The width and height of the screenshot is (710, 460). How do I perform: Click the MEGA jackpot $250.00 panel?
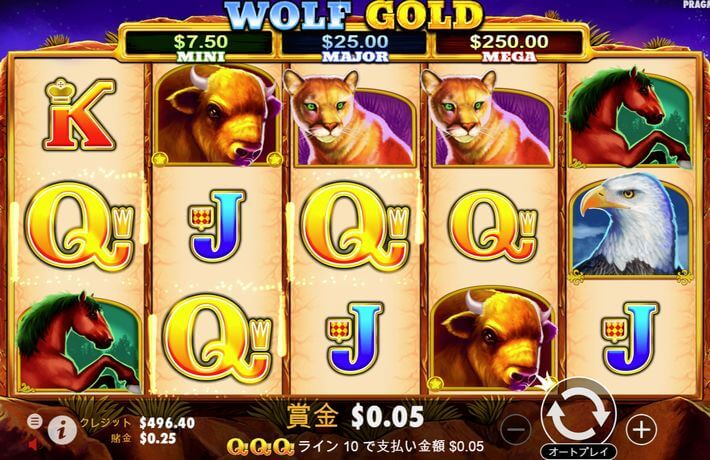[509, 46]
